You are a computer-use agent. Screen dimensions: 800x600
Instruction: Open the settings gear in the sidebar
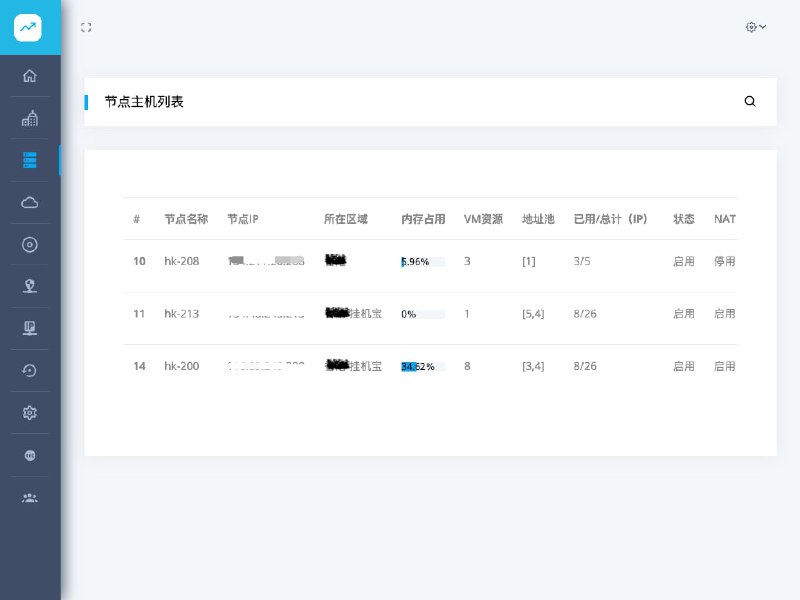[x=29, y=412]
